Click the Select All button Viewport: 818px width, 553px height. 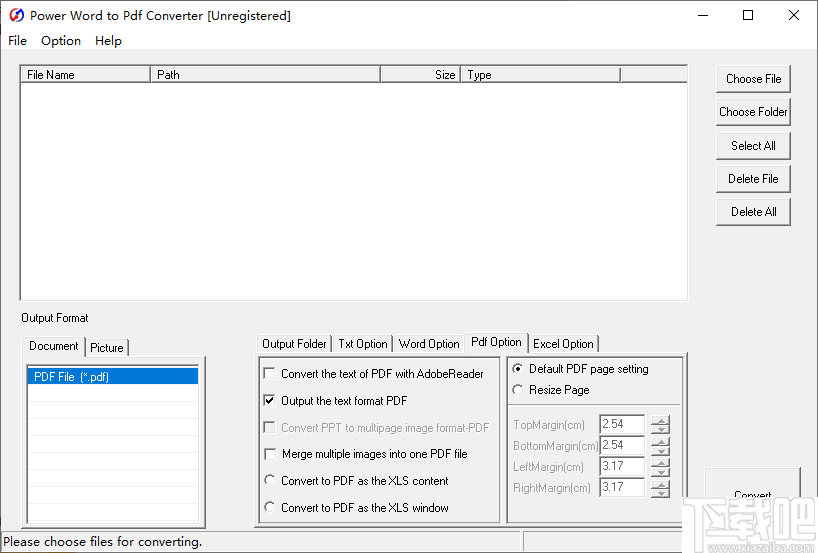(x=753, y=146)
